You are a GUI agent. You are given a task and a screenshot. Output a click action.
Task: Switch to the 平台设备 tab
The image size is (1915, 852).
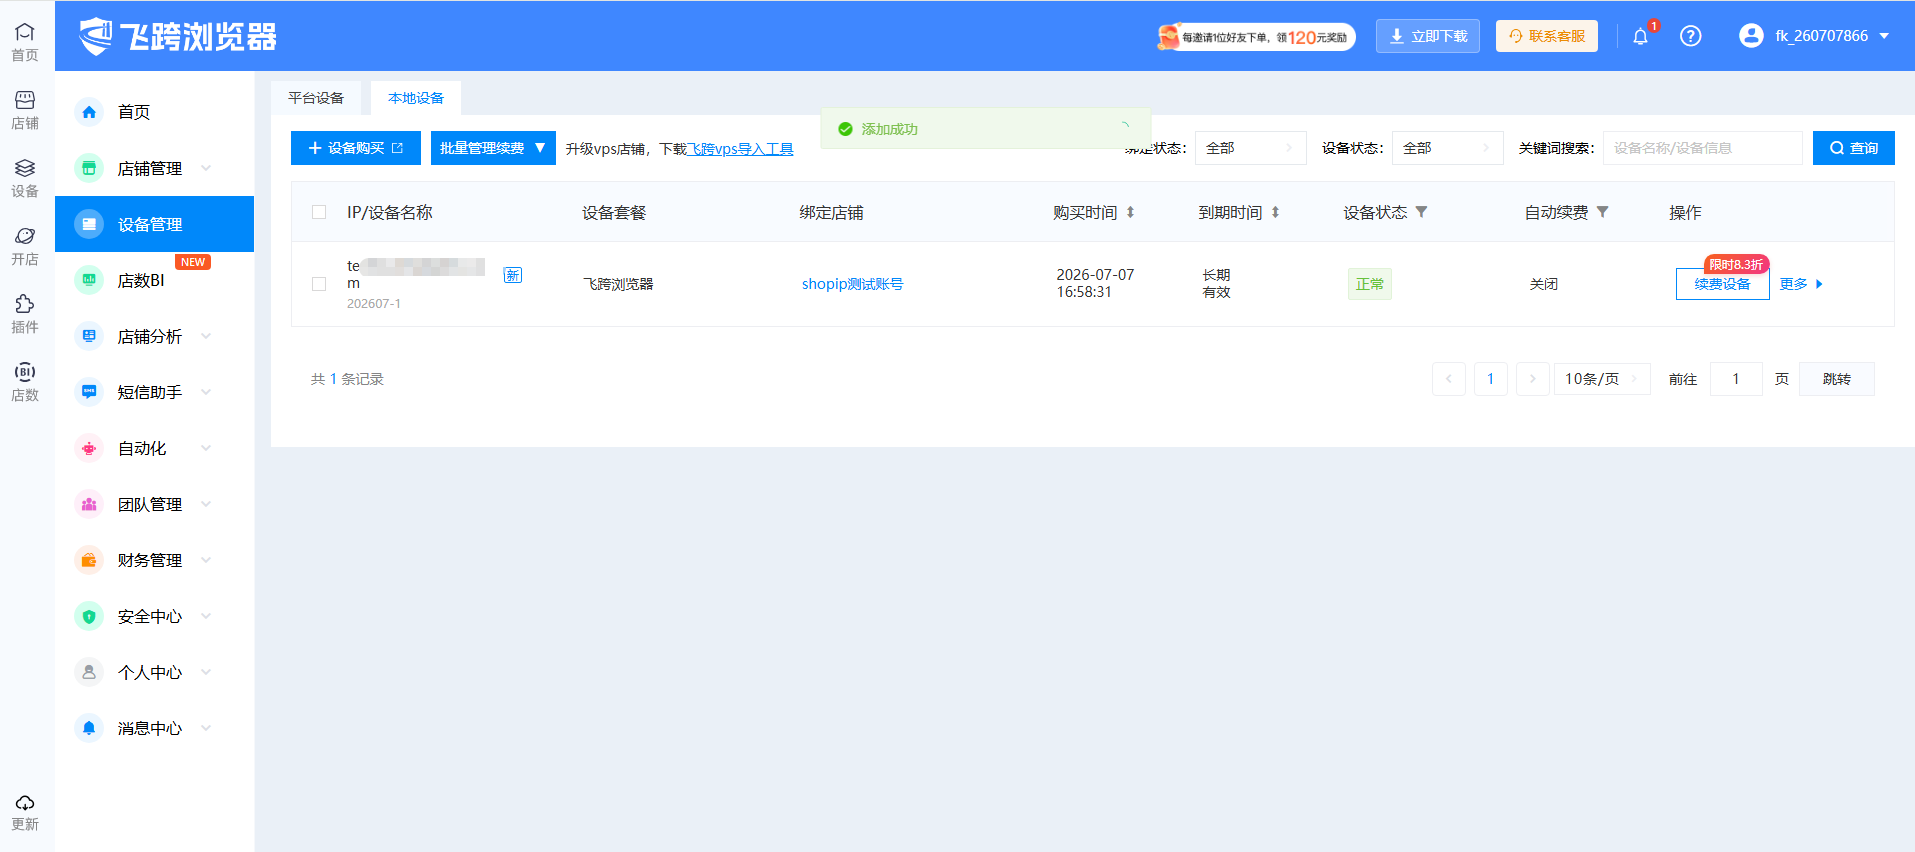pyautogui.click(x=316, y=98)
